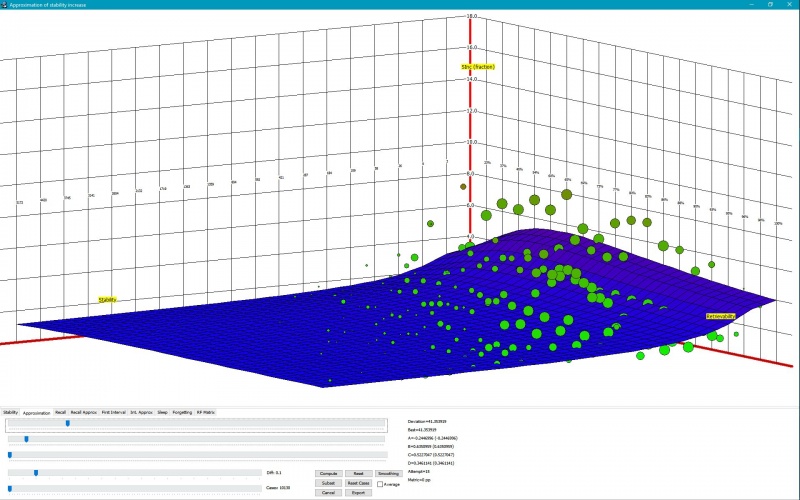The width and height of the screenshot is (800, 500).
Task: Click the app icon in title bar
Action: point(4,4)
